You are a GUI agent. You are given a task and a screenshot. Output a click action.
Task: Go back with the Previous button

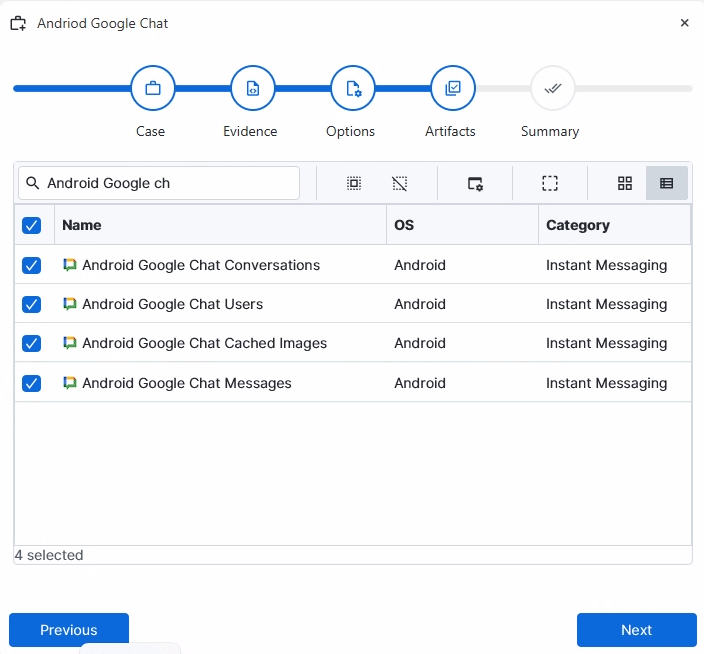coord(69,630)
